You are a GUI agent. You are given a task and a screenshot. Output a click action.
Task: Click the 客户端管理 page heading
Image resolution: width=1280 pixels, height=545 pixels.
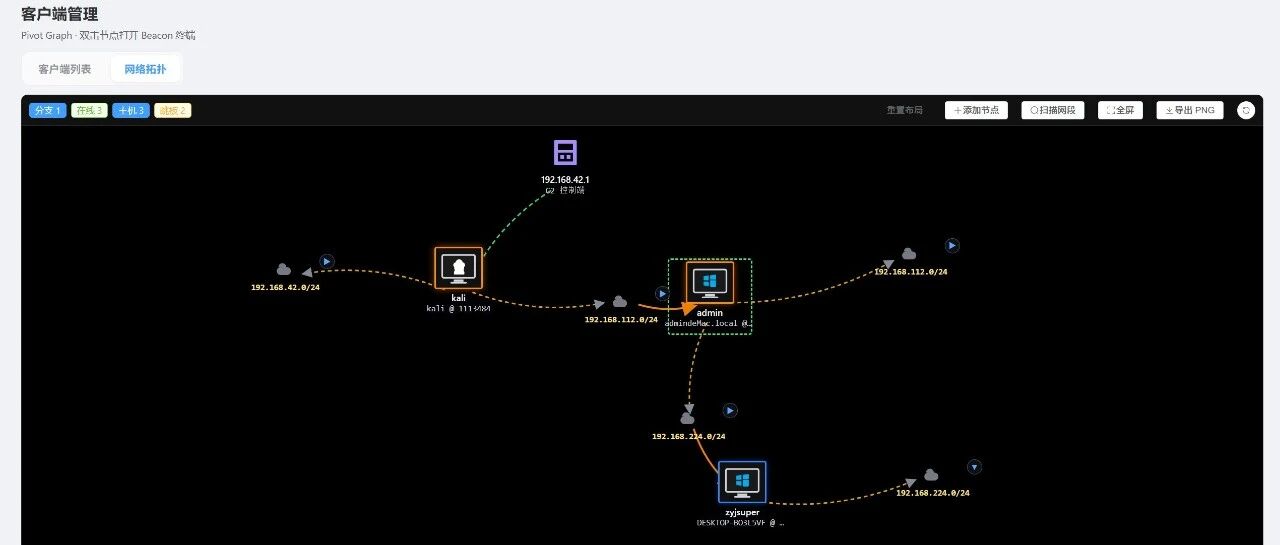coord(59,14)
